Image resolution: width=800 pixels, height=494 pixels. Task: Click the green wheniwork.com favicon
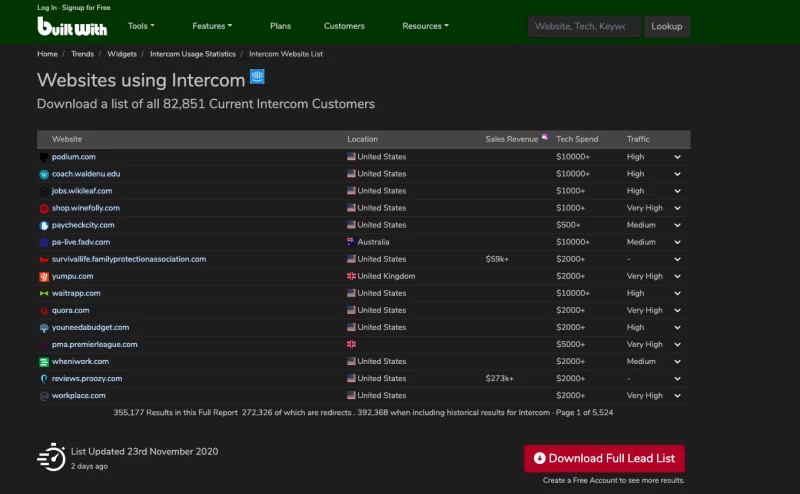tap(44, 361)
